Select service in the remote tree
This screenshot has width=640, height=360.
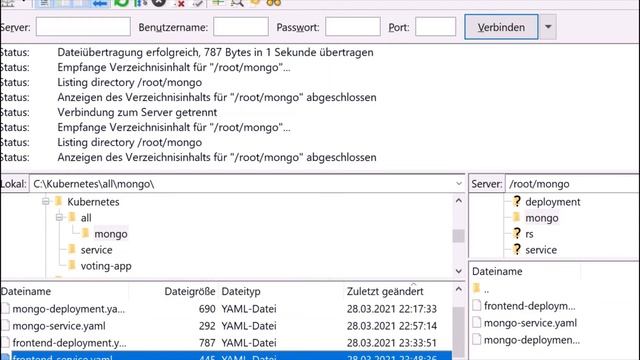(x=541, y=250)
